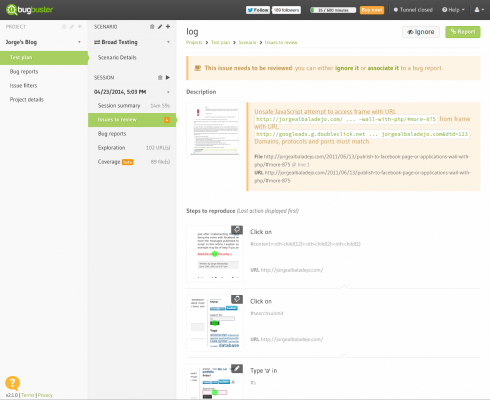
Task: Open the description screenshot thumbnail
Action: click(x=215, y=130)
